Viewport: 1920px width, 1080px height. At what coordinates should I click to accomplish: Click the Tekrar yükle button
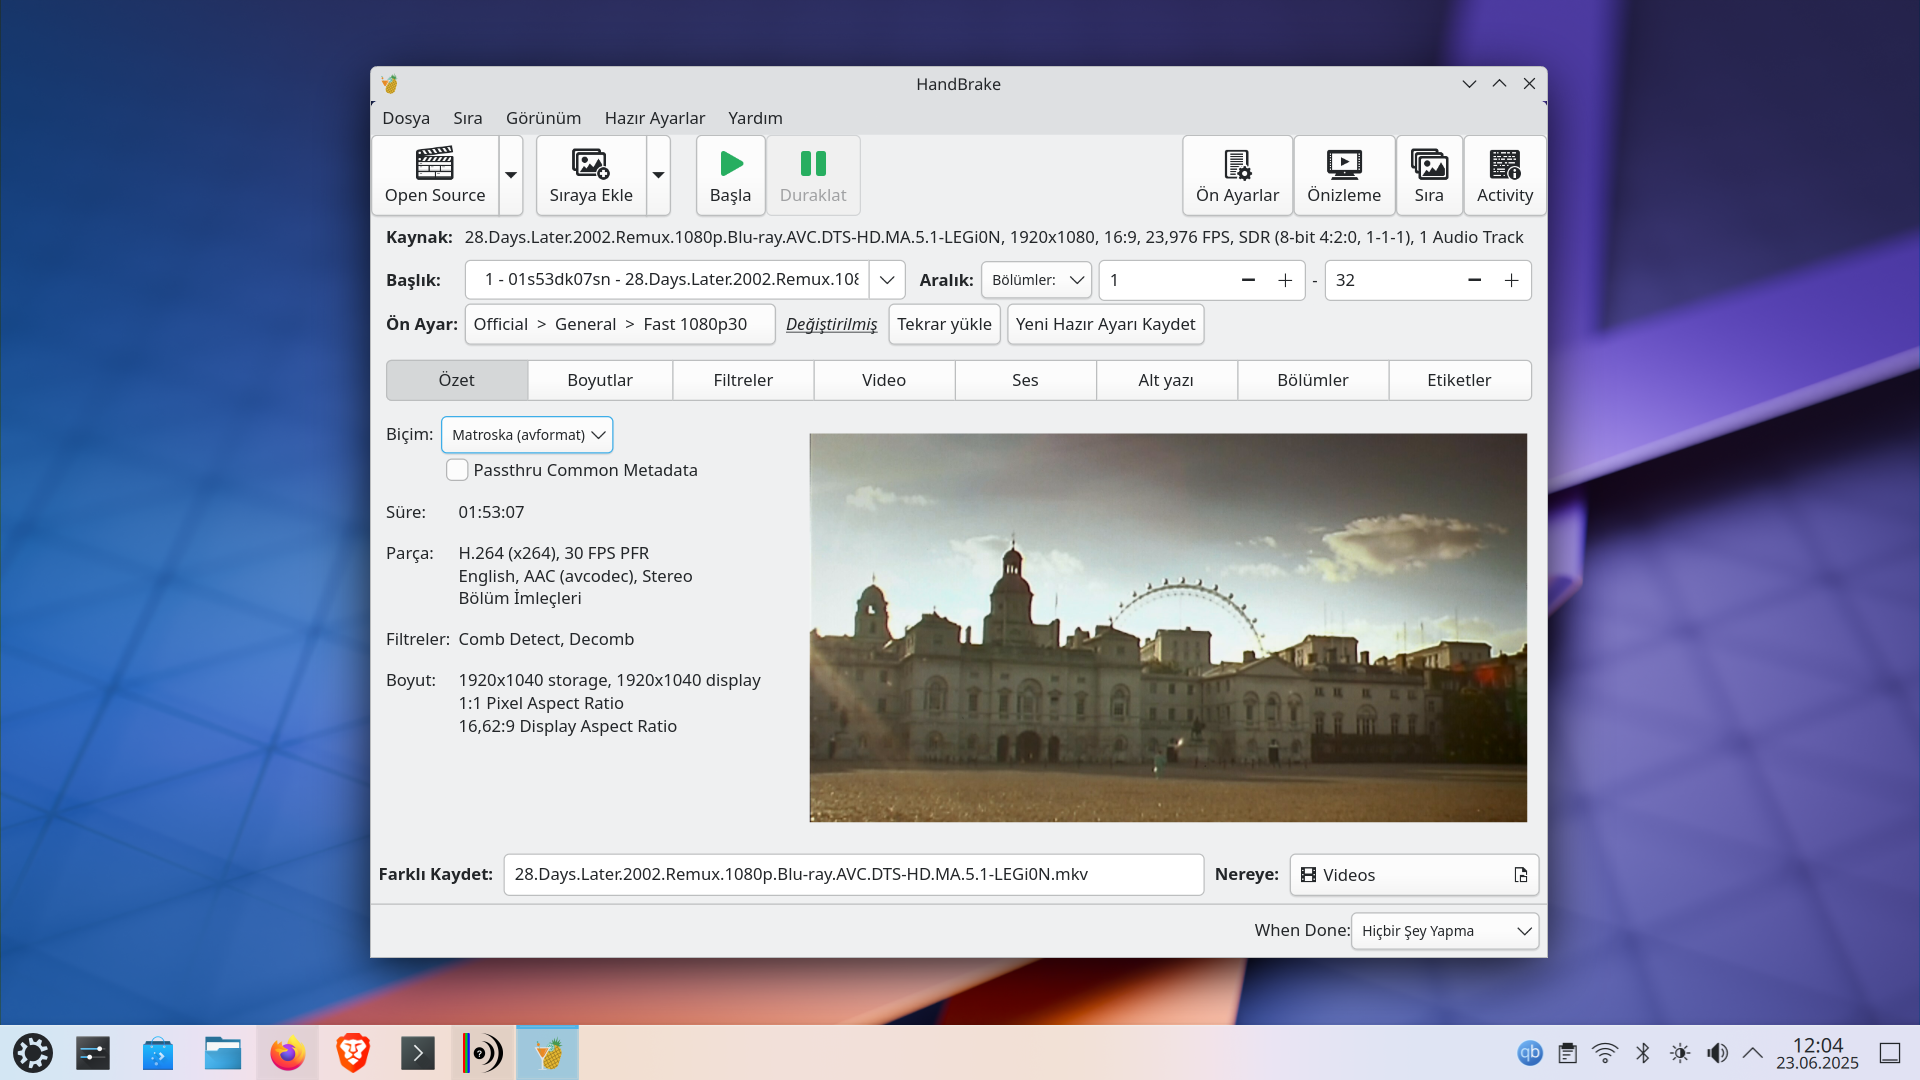pos(944,324)
